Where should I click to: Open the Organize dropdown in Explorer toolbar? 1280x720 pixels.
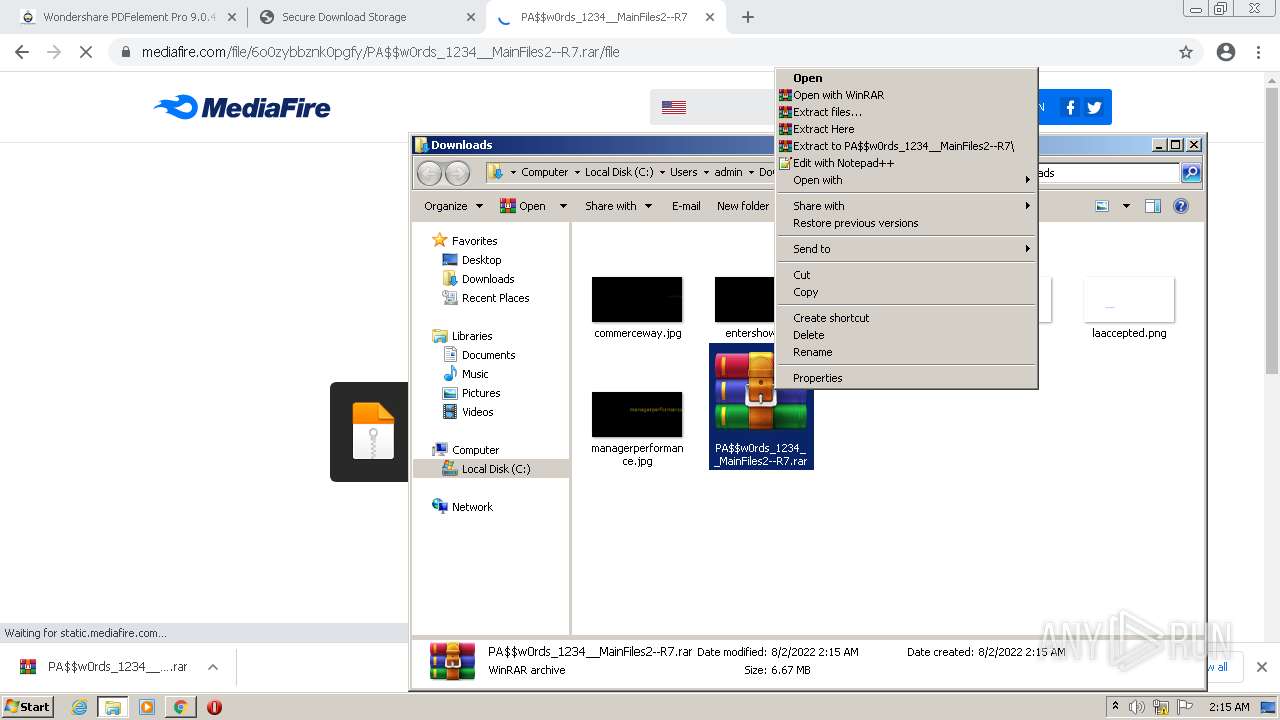(x=453, y=206)
